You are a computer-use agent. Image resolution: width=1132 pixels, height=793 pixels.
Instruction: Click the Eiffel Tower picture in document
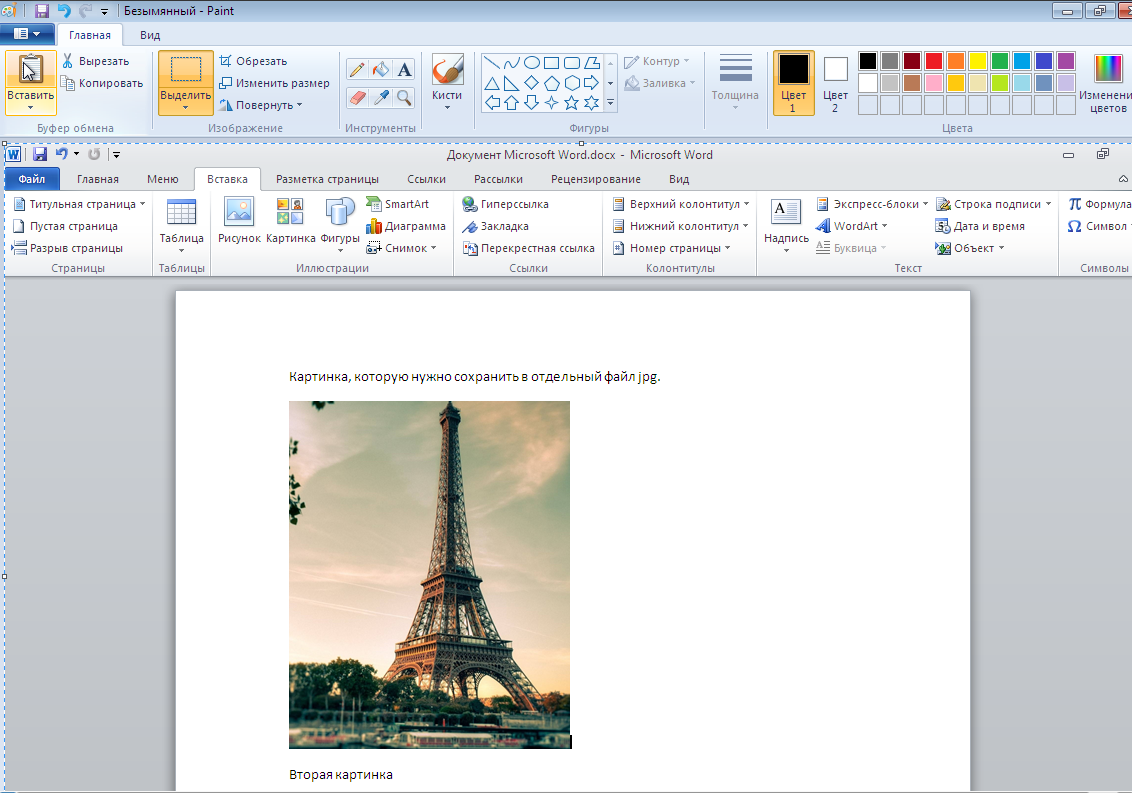[x=430, y=575]
